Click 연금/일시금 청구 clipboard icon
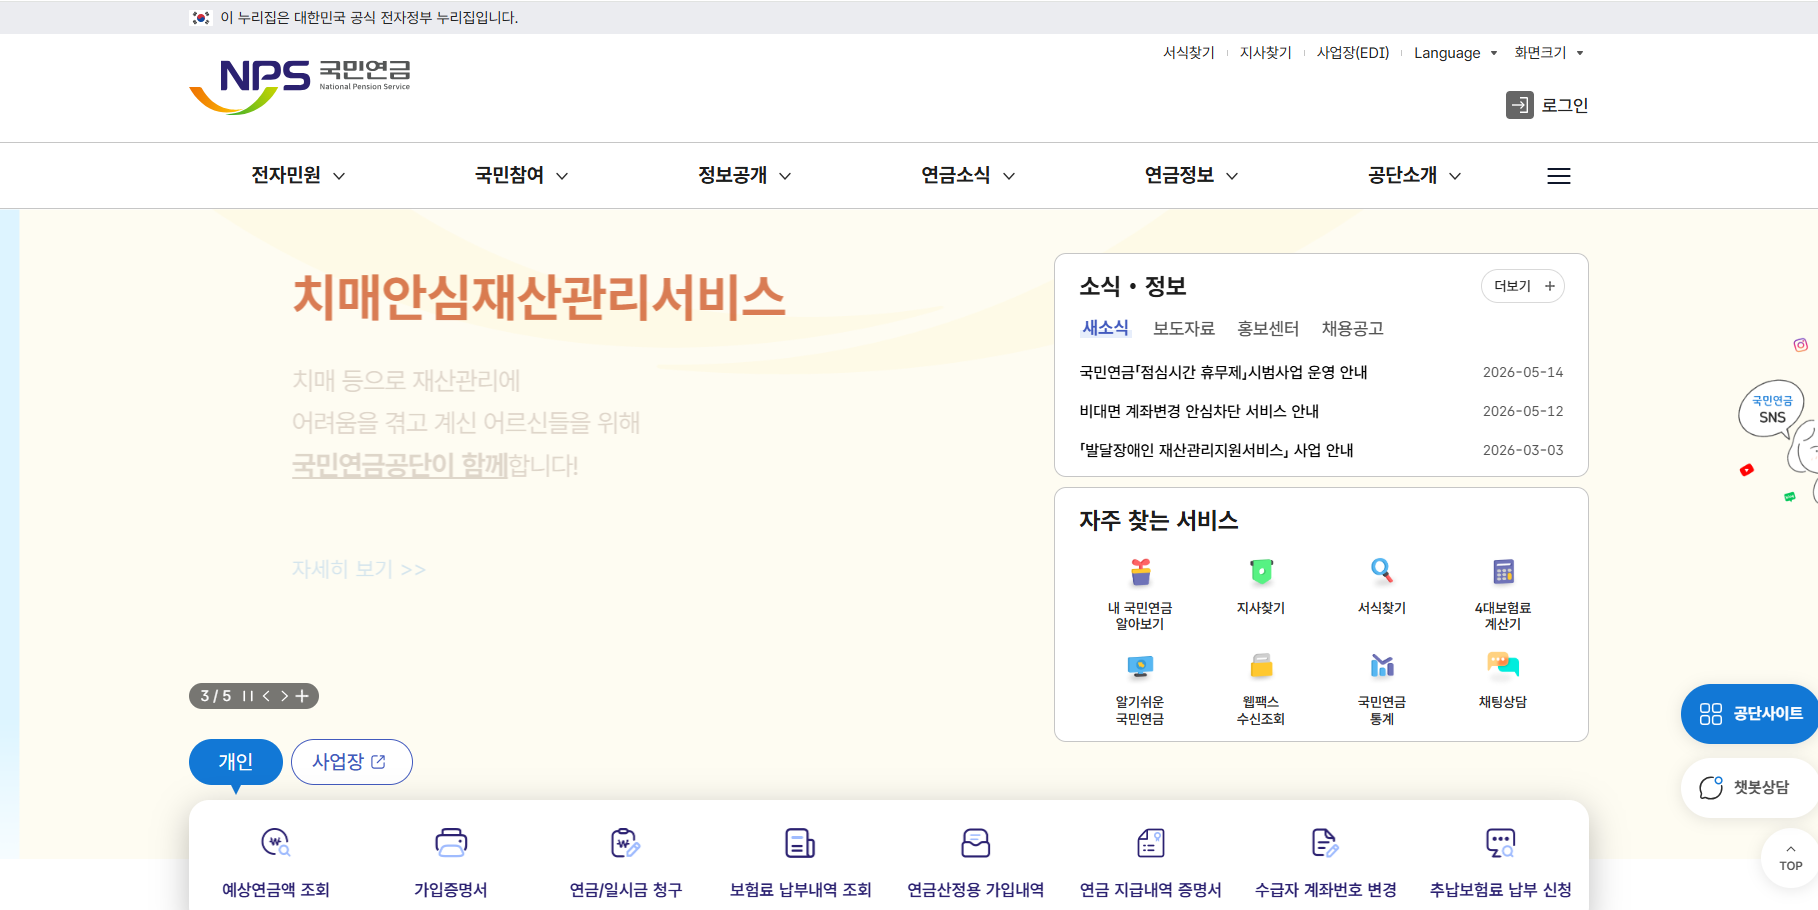The width and height of the screenshot is (1818, 910). pos(626,843)
